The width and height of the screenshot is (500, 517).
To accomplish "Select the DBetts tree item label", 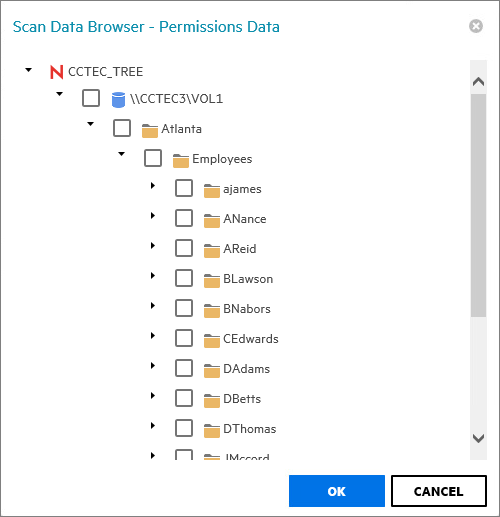I will click(242, 399).
